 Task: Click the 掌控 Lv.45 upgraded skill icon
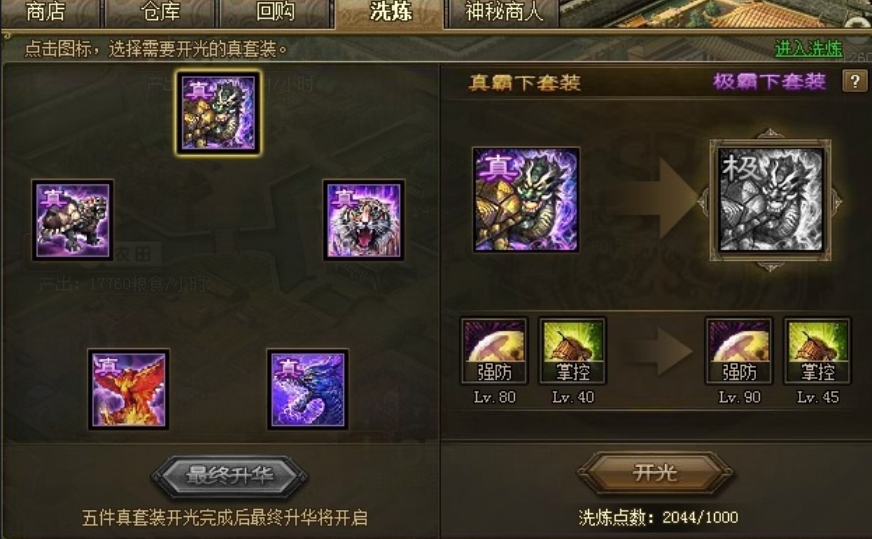point(818,351)
